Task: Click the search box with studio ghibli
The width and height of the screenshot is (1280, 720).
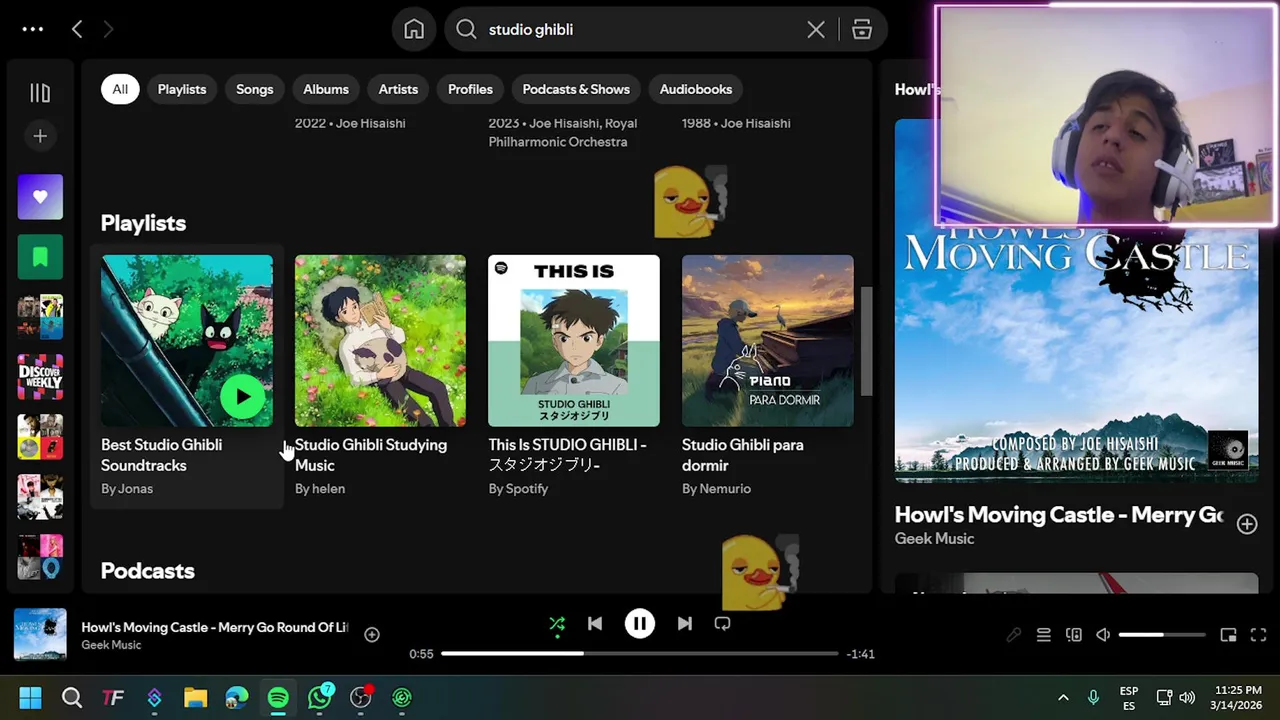Action: (640, 29)
